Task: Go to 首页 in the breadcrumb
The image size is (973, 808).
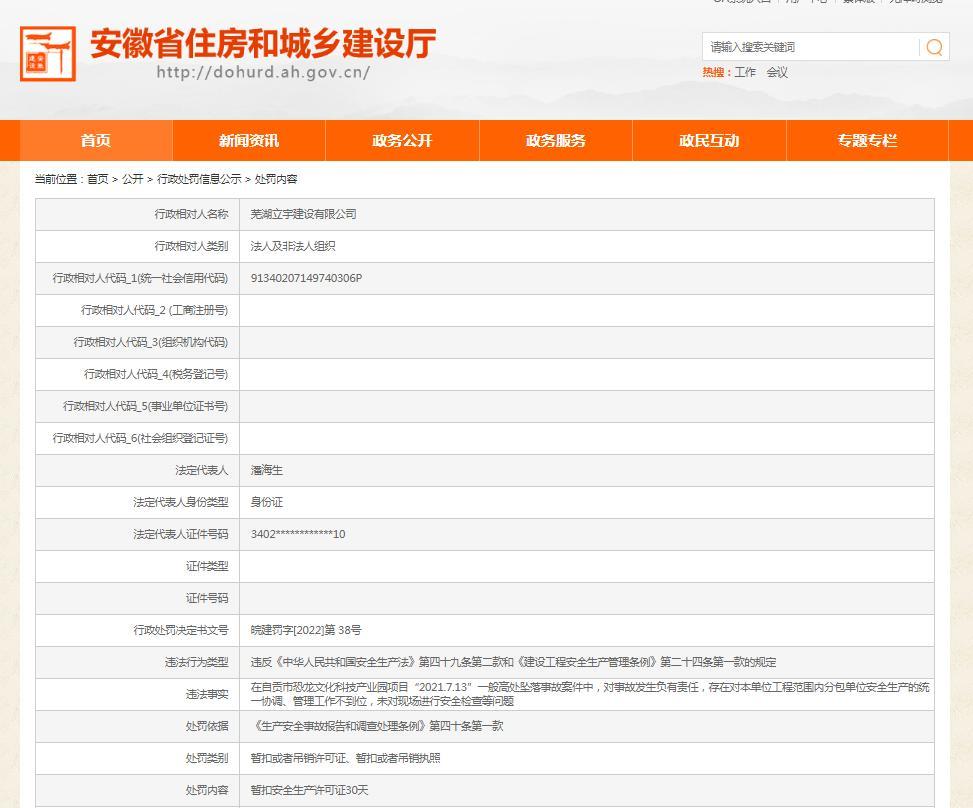Action: point(97,179)
